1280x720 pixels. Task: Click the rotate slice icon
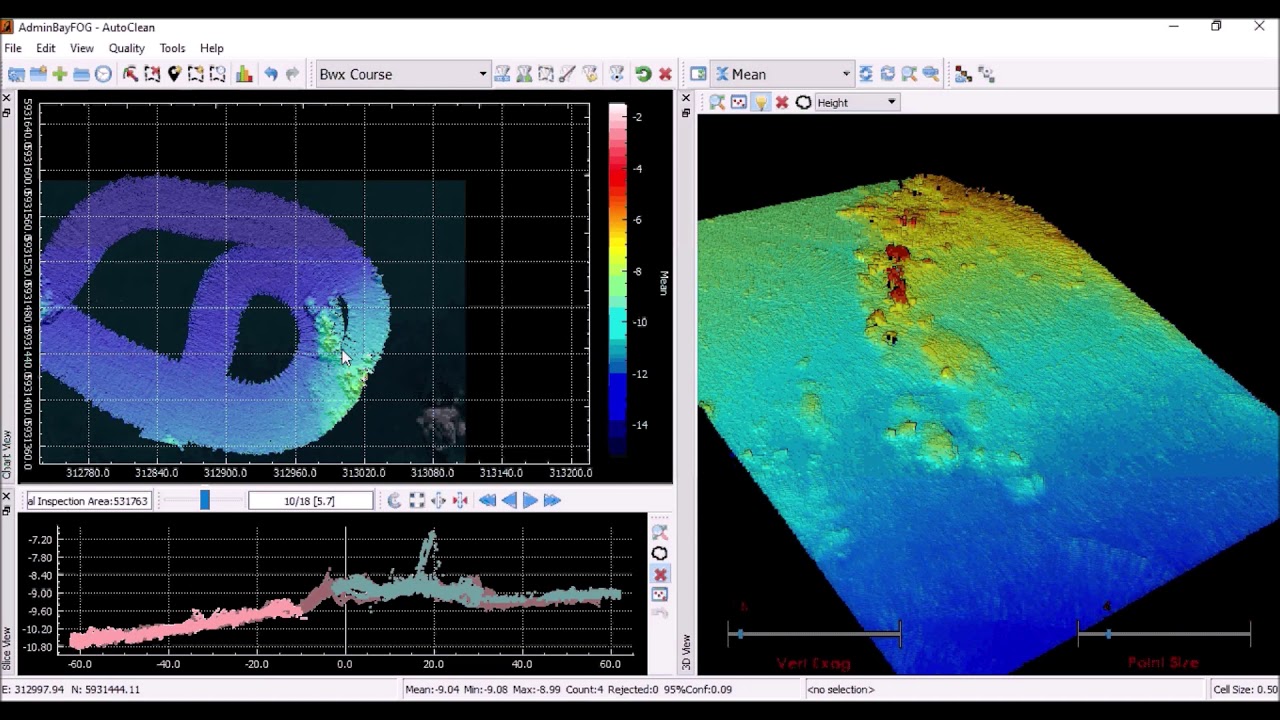[x=394, y=500]
